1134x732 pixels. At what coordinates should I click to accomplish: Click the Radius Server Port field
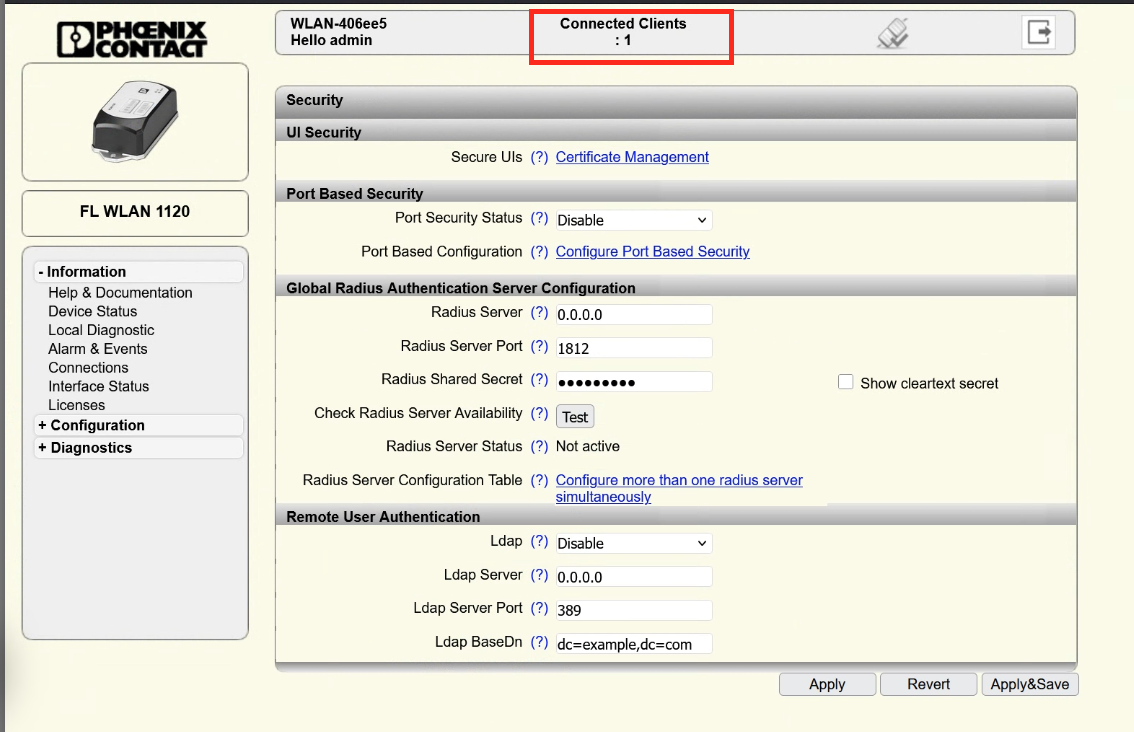coord(633,347)
